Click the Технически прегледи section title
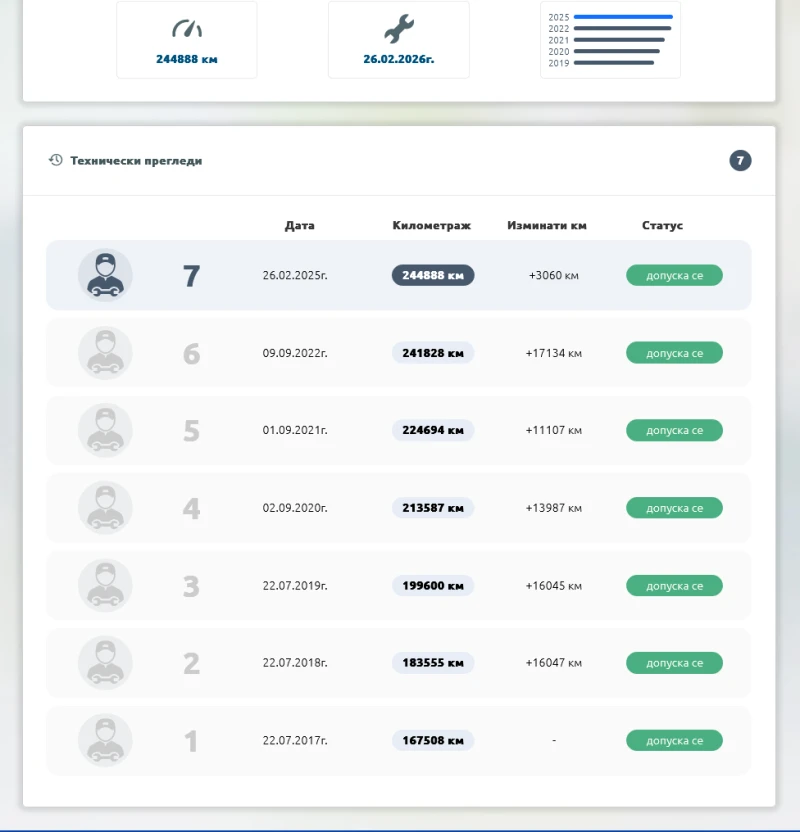 pyautogui.click(x=136, y=160)
